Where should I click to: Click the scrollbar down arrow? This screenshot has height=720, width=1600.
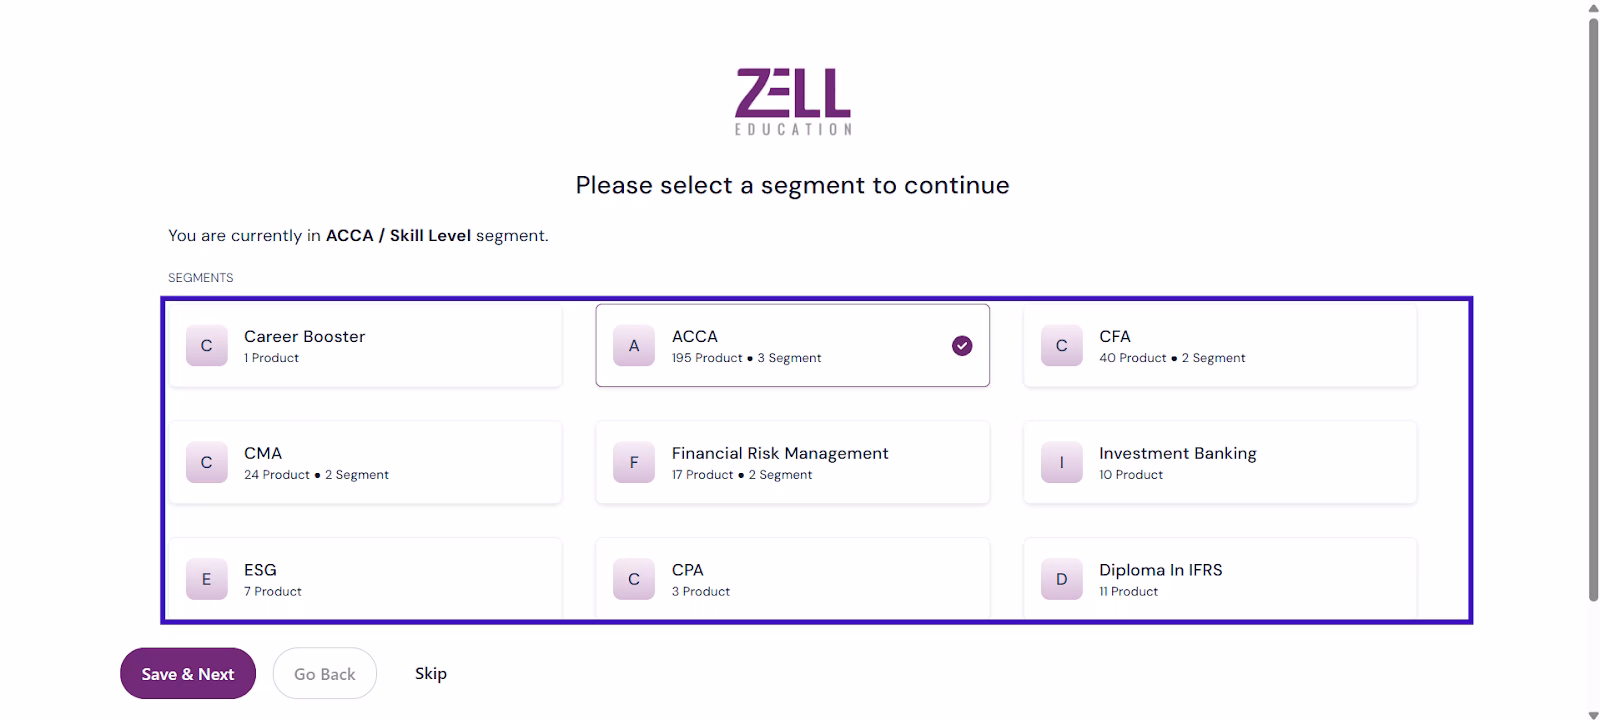[x=1593, y=714]
